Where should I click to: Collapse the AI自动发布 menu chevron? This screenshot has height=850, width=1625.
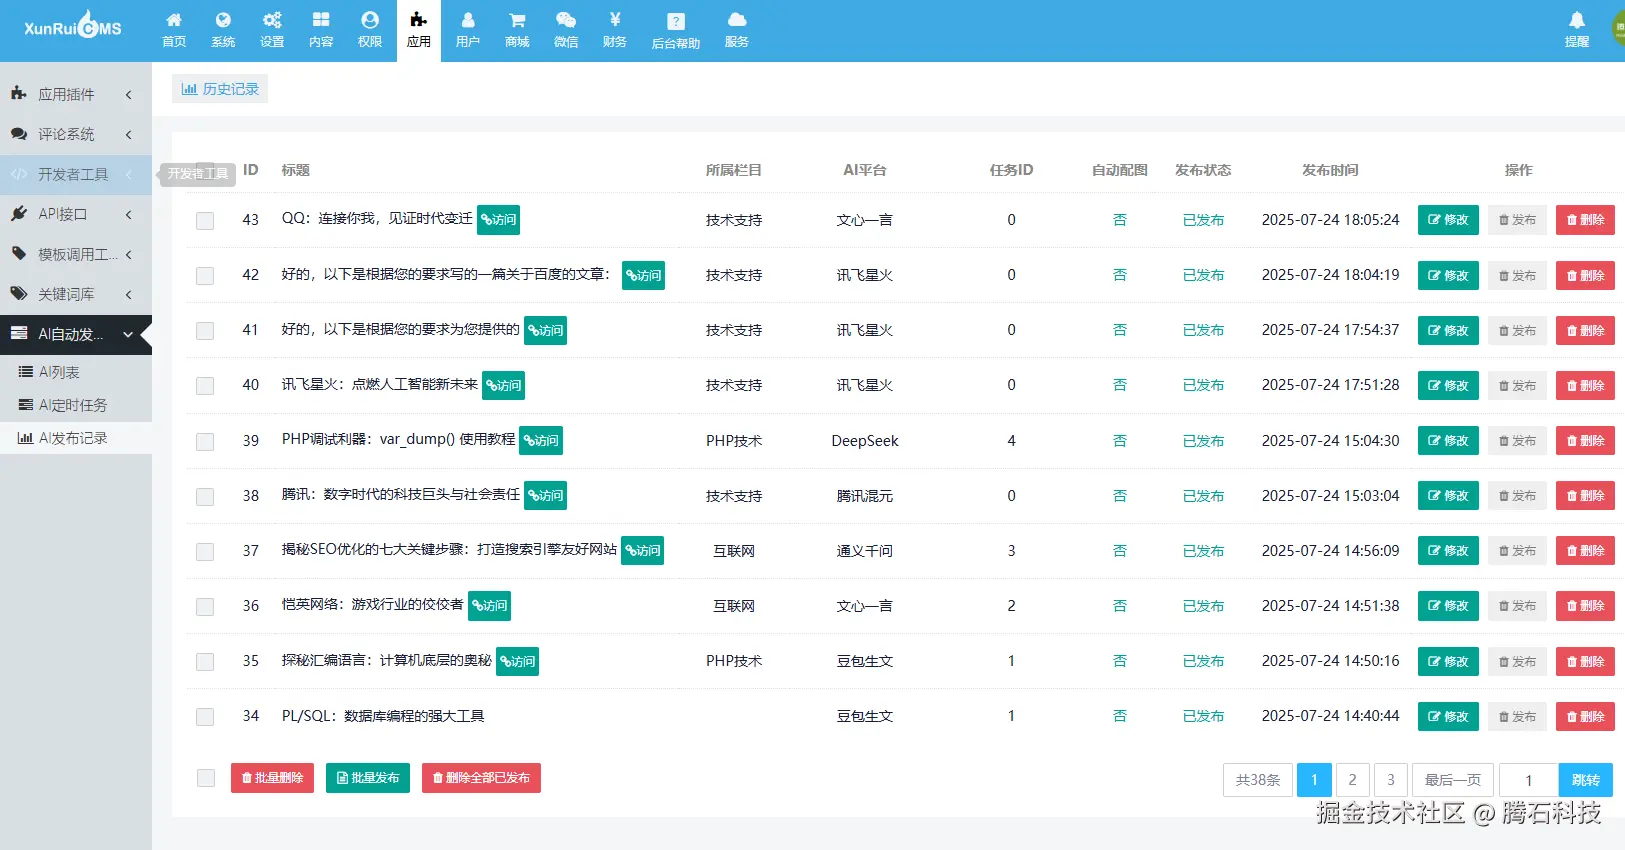(x=129, y=334)
